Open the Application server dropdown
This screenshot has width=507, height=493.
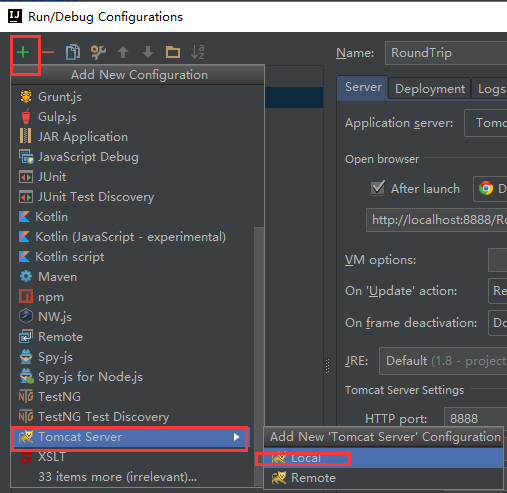(x=486, y=123)
